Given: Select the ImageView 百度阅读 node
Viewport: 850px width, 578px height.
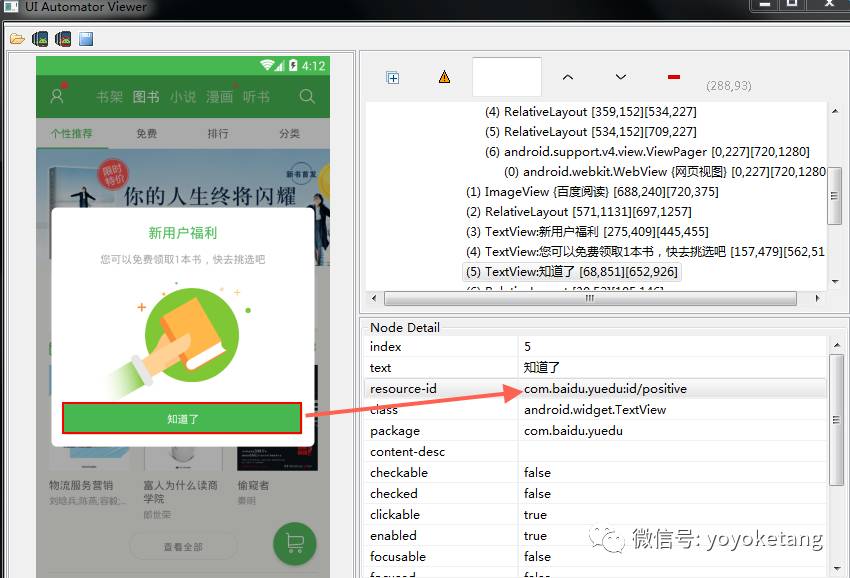Looking at the screenshot, I should click(x=592, y=192).
